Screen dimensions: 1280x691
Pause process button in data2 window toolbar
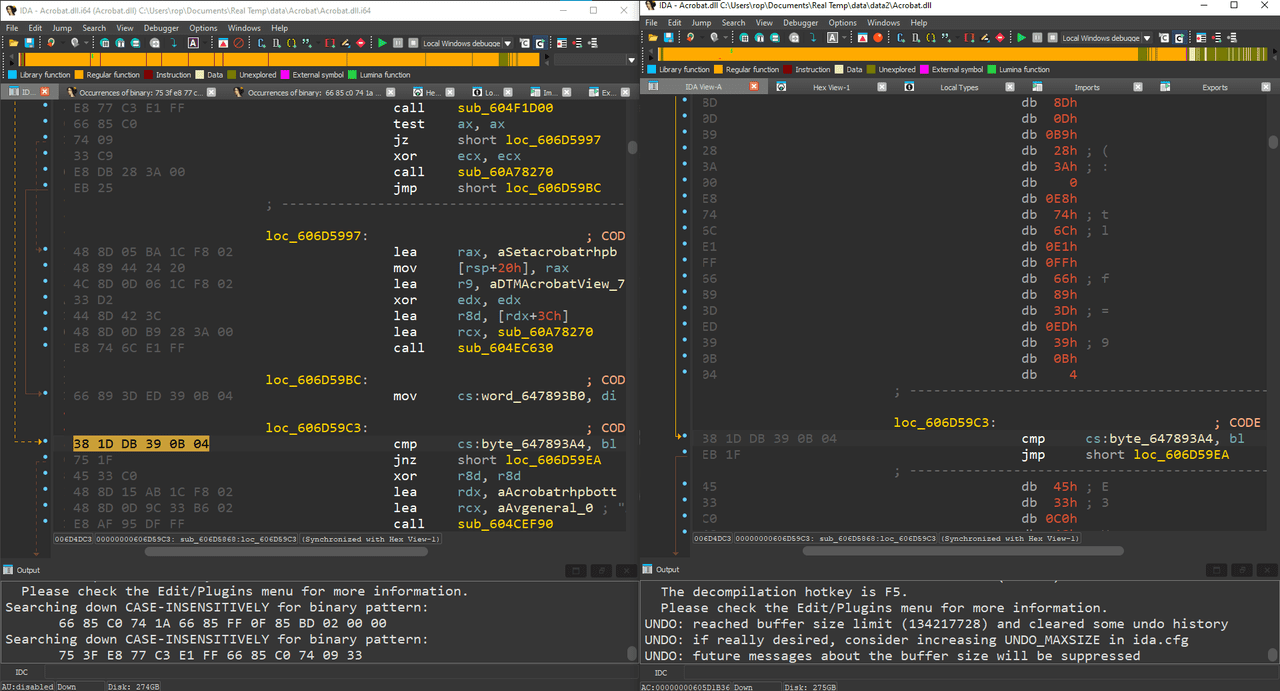(x=1037, y=37)
